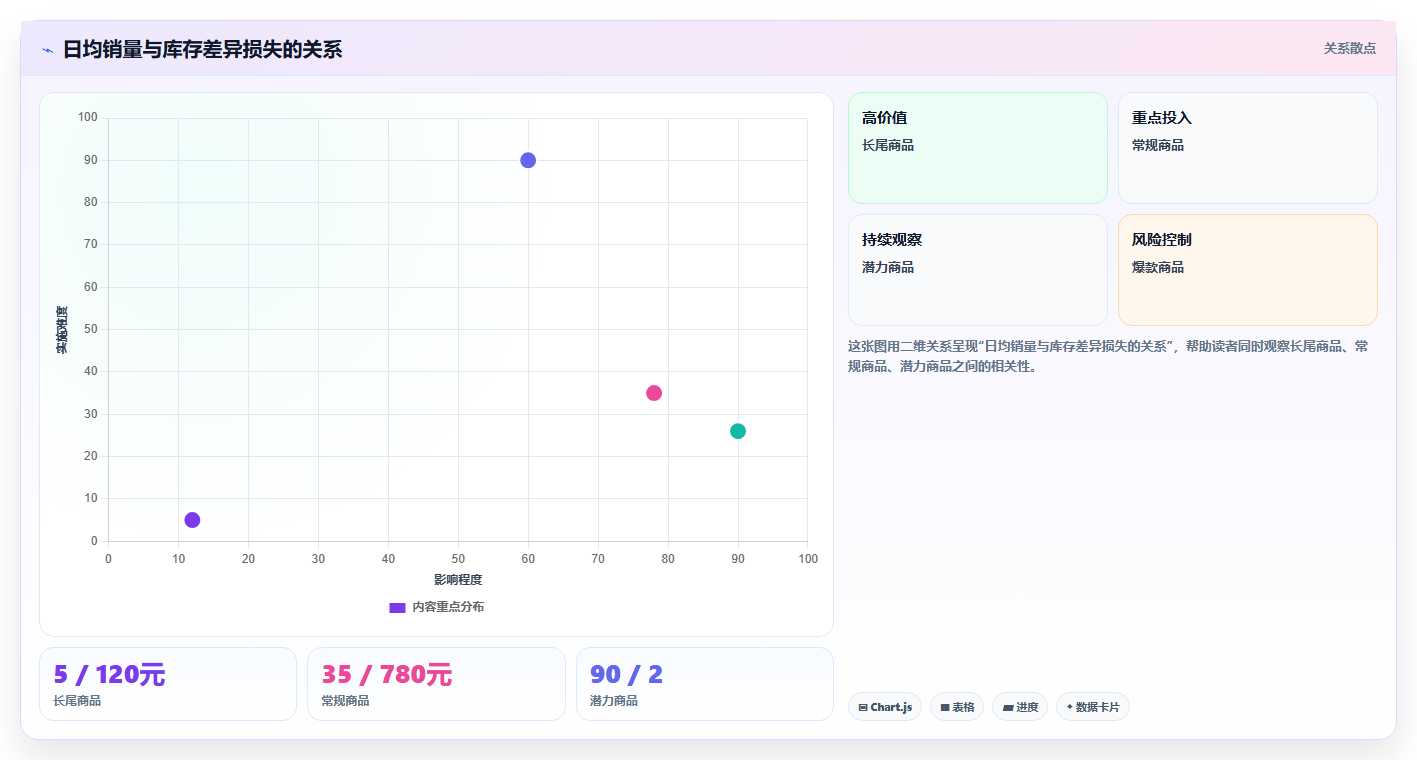Click the 影响程度 x-axis title
The height and width of the screenshot is (760, 1417).
pos(458,580)
